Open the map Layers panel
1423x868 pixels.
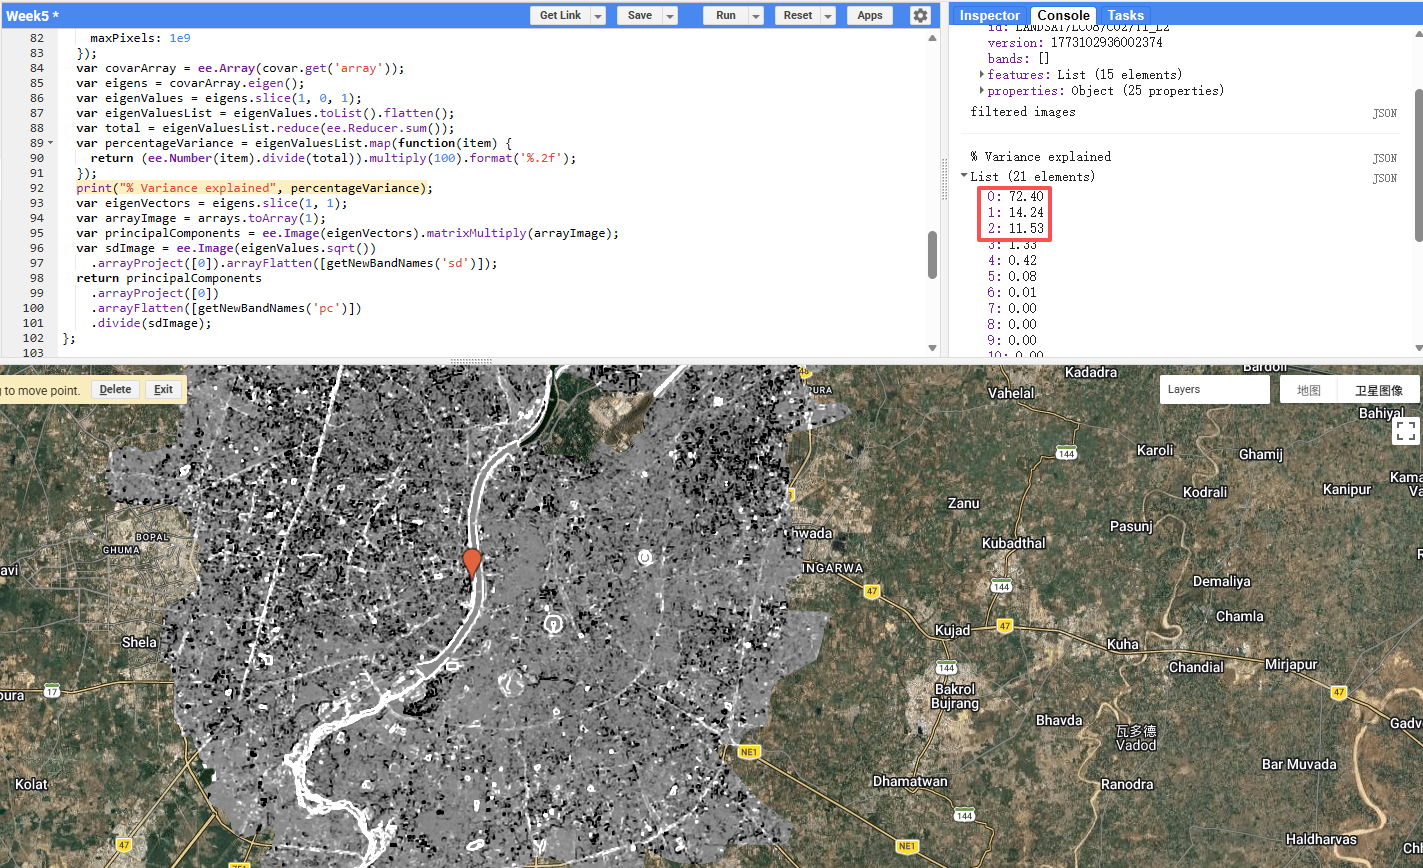(x=1214, y=390)
